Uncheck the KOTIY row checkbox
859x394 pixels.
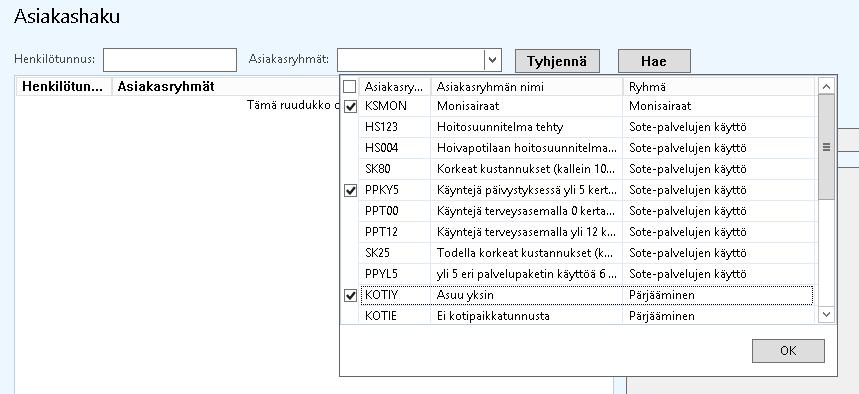350,295
